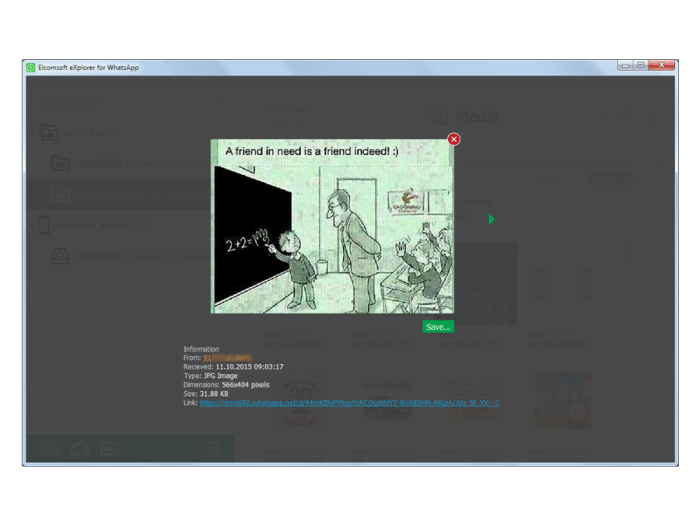Click the Elcomsoft app icon in title bar
This screenshot has width=700, height=525.
(31, 67)
